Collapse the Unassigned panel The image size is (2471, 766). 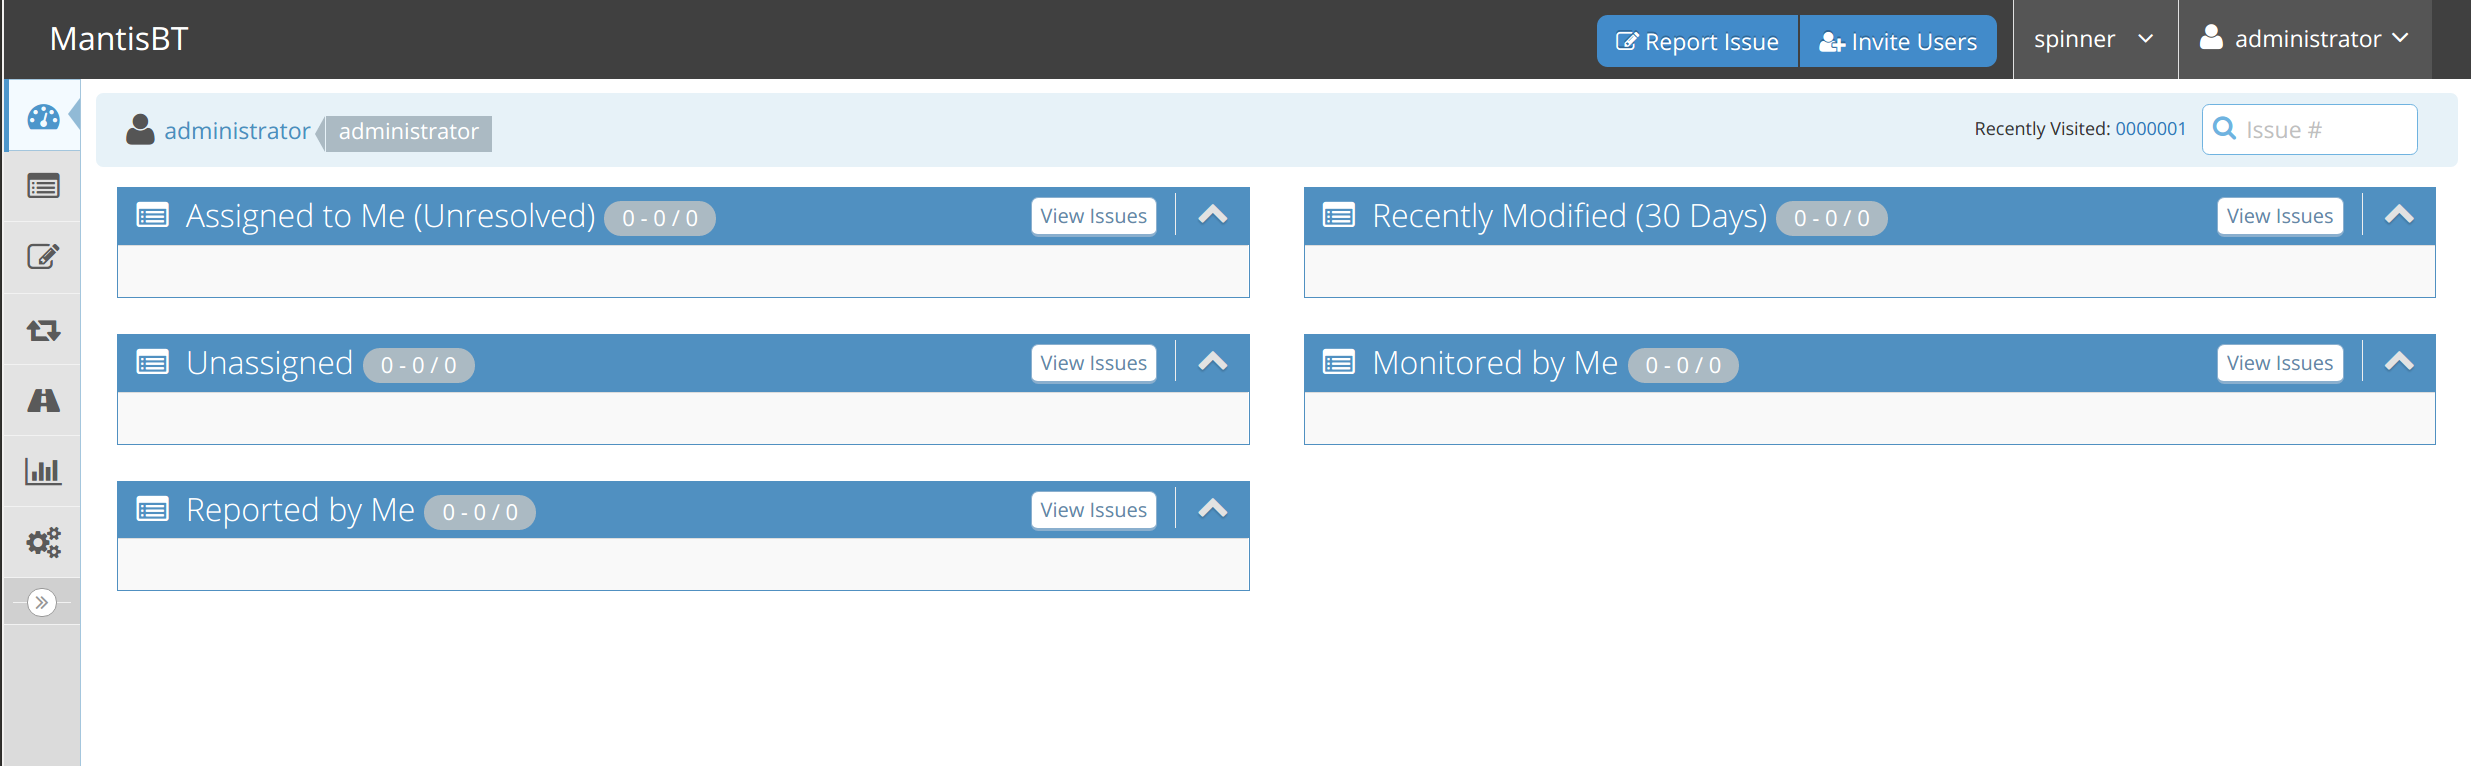[1212, 362]
